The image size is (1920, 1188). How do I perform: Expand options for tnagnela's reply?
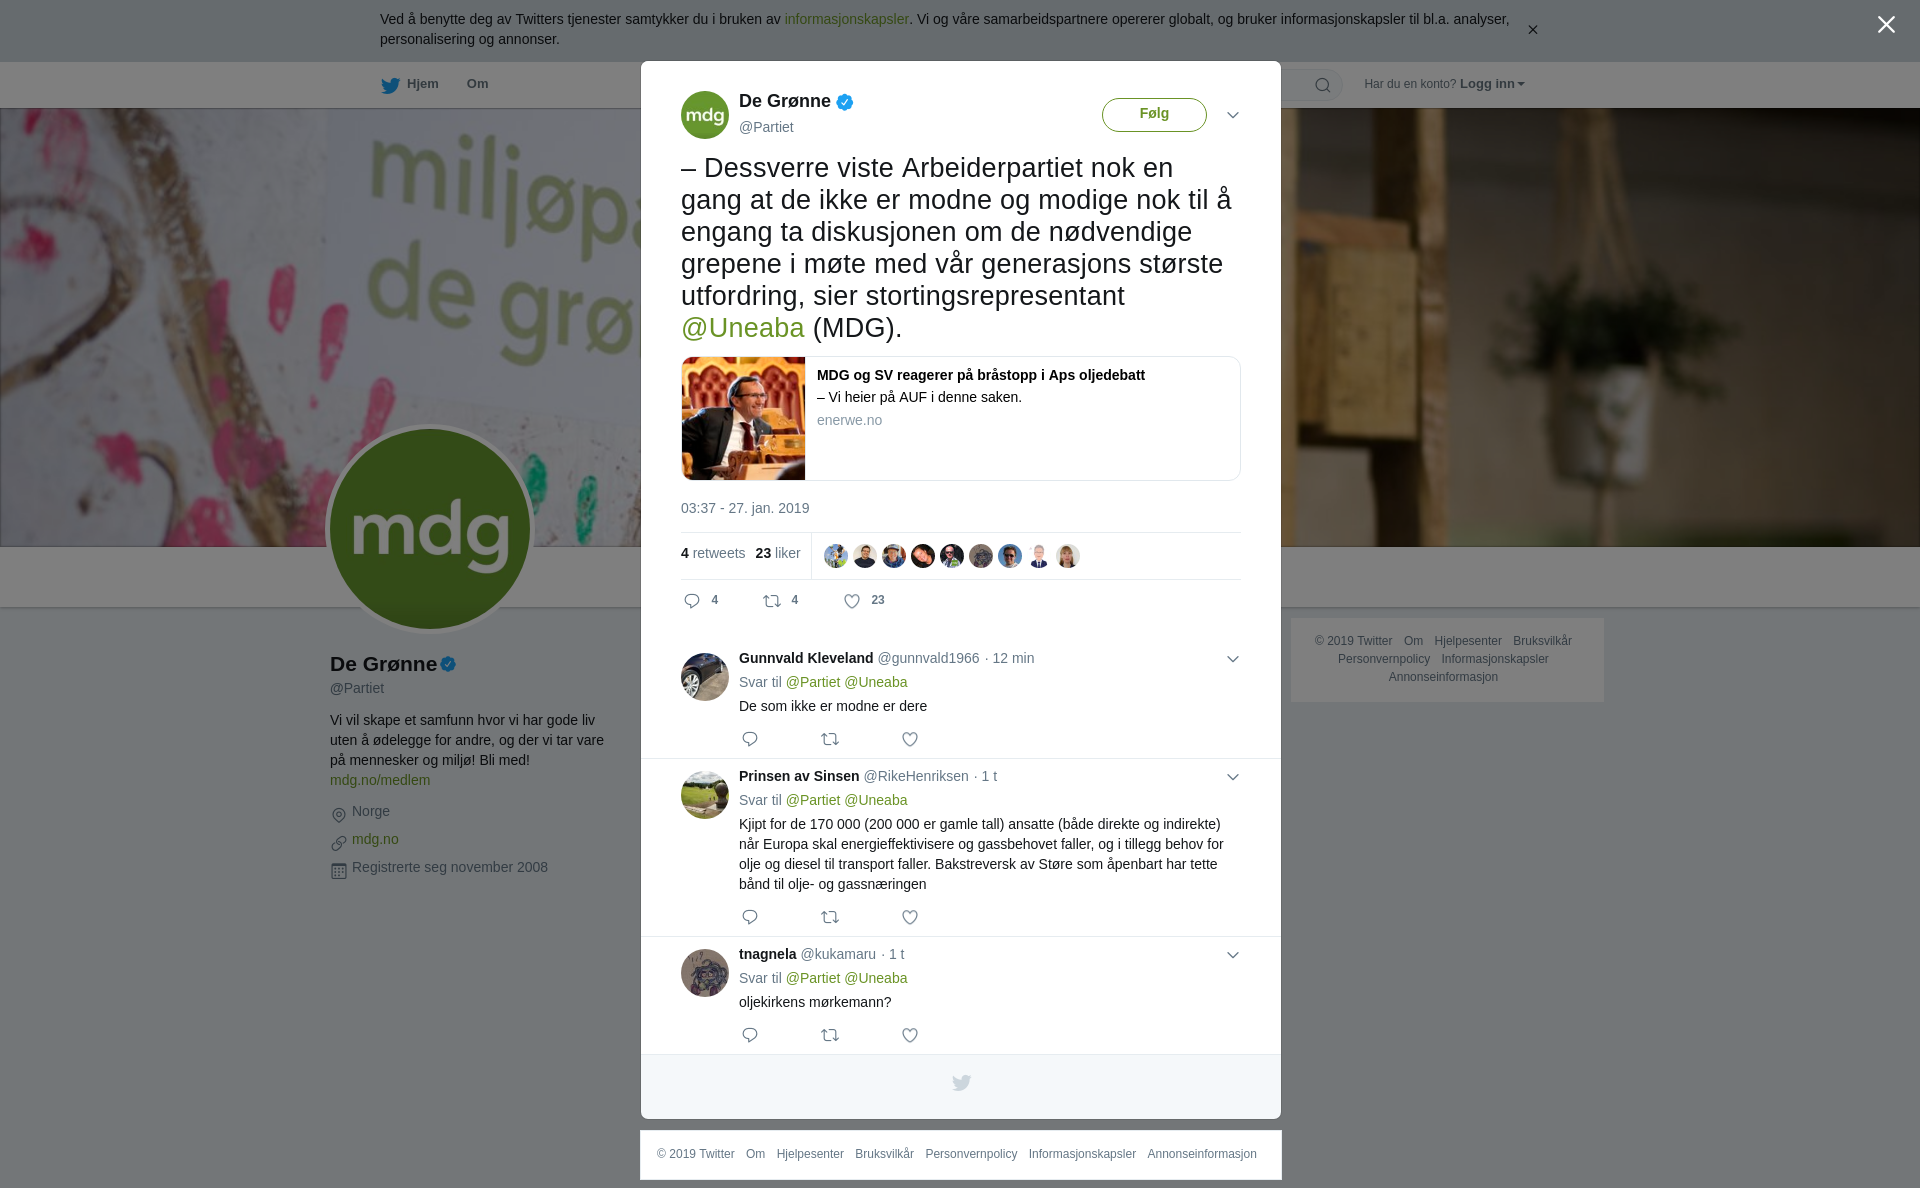pos(1233,955)
